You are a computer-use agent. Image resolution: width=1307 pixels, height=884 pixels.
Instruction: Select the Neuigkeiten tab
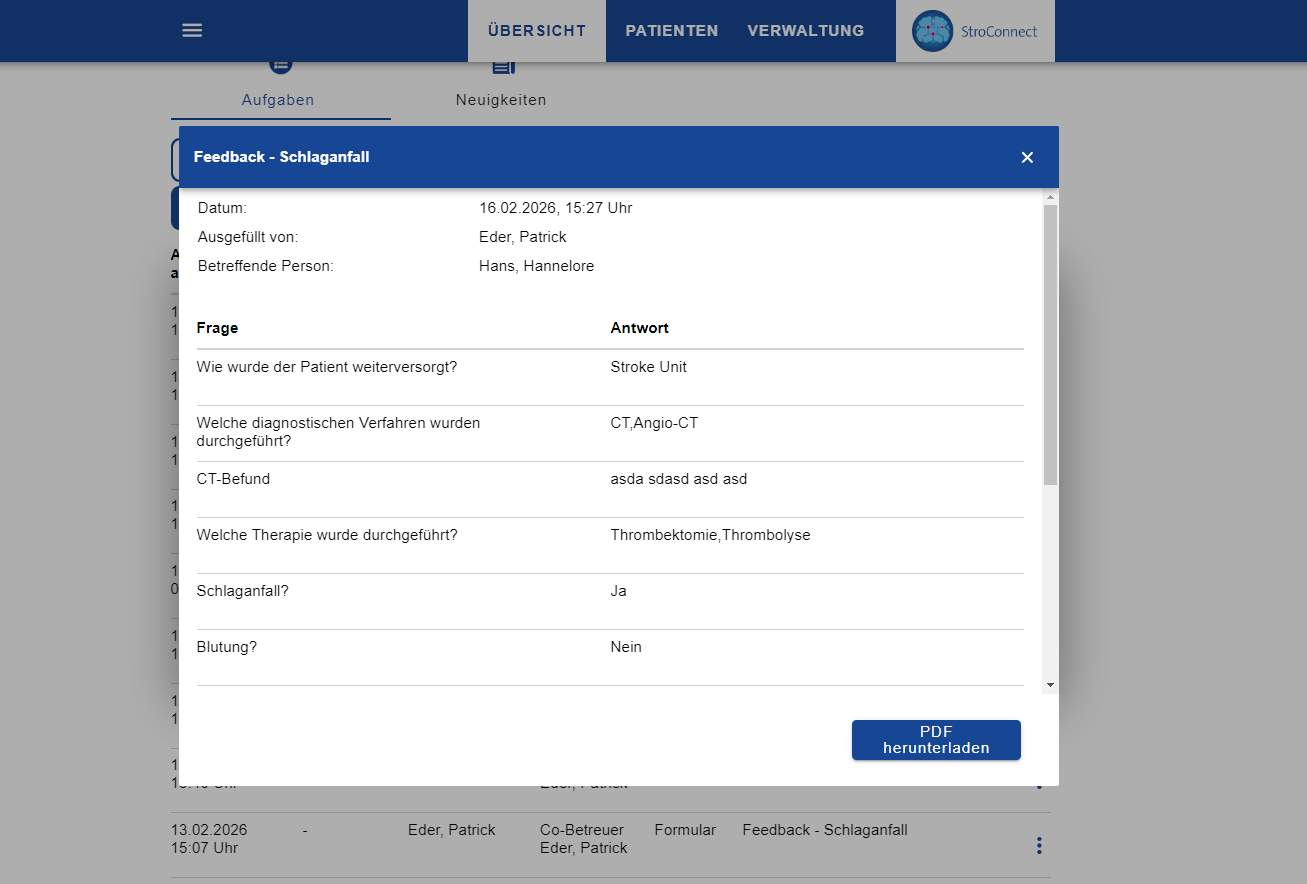501,100
